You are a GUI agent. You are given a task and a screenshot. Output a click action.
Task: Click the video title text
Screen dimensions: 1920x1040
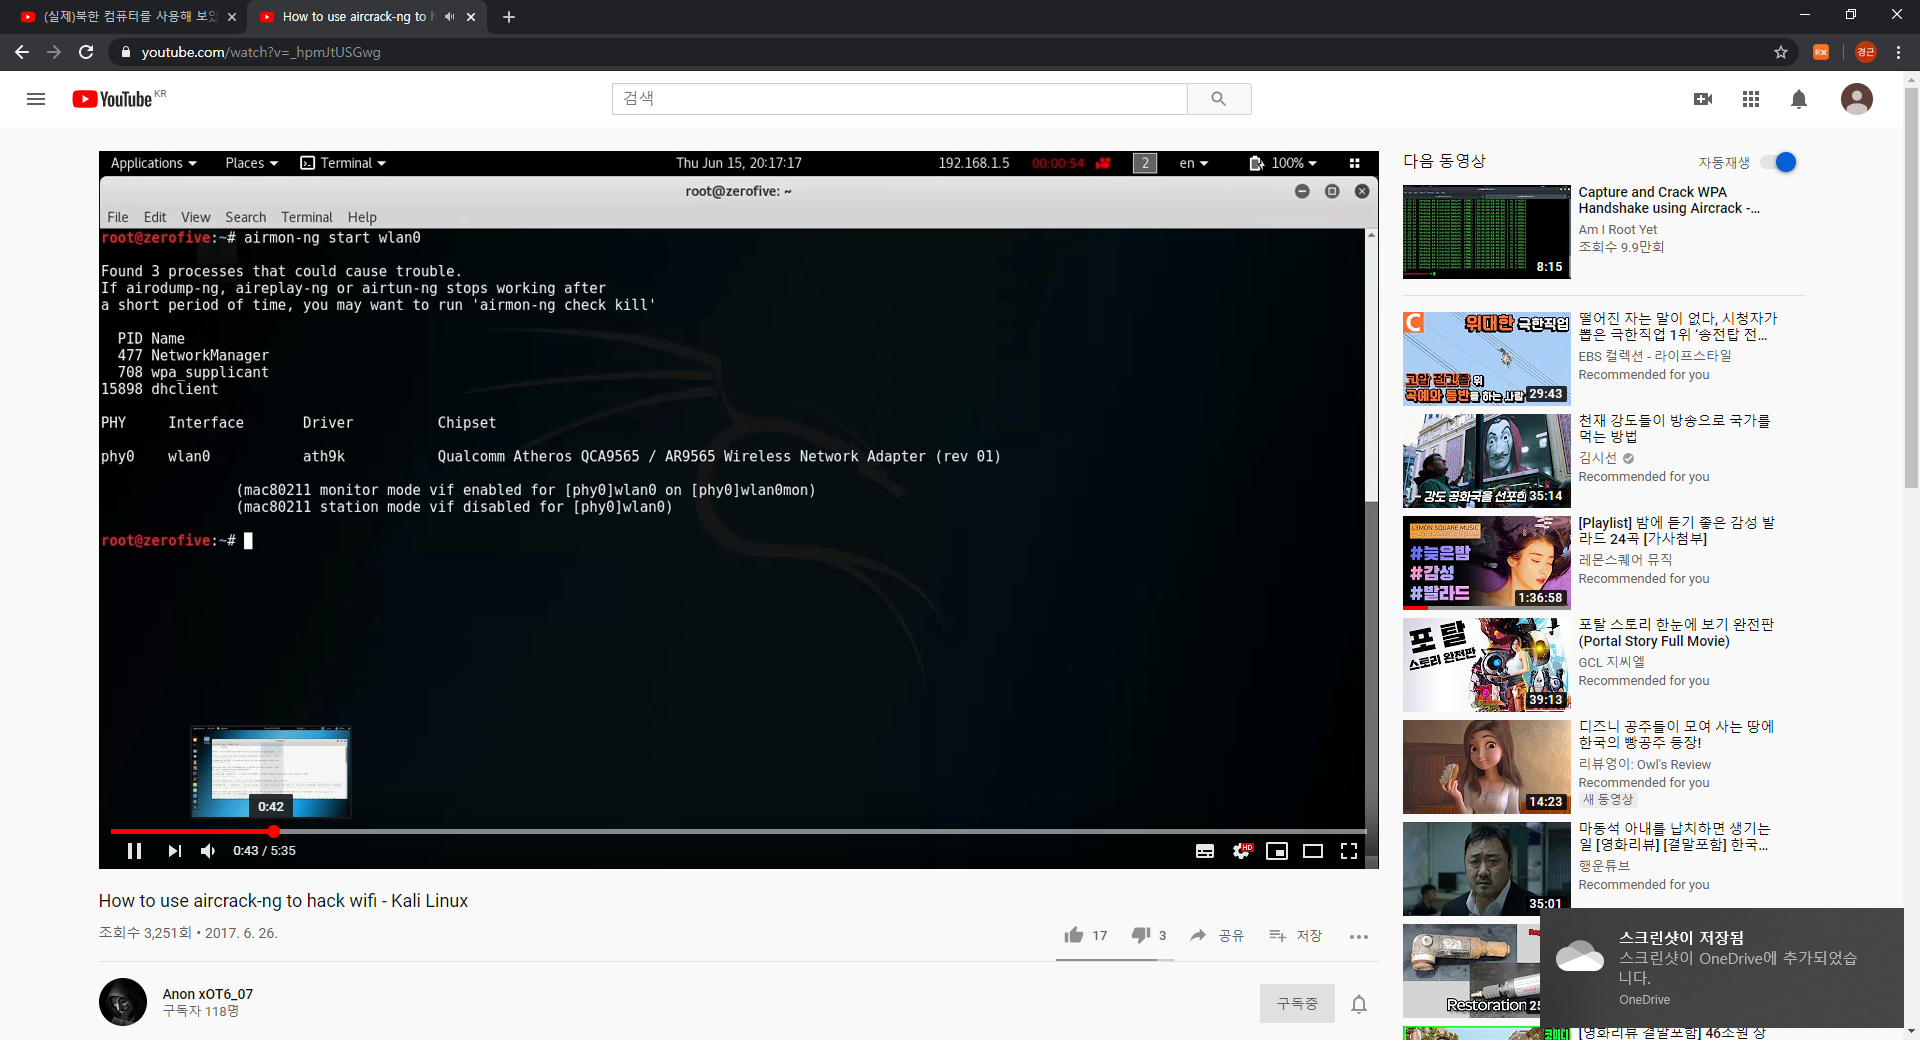[283, 901]
